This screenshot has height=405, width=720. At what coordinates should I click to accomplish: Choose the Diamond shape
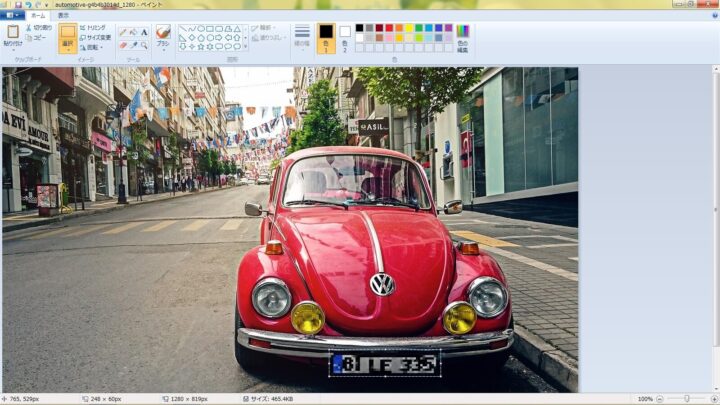coord(192,38)
